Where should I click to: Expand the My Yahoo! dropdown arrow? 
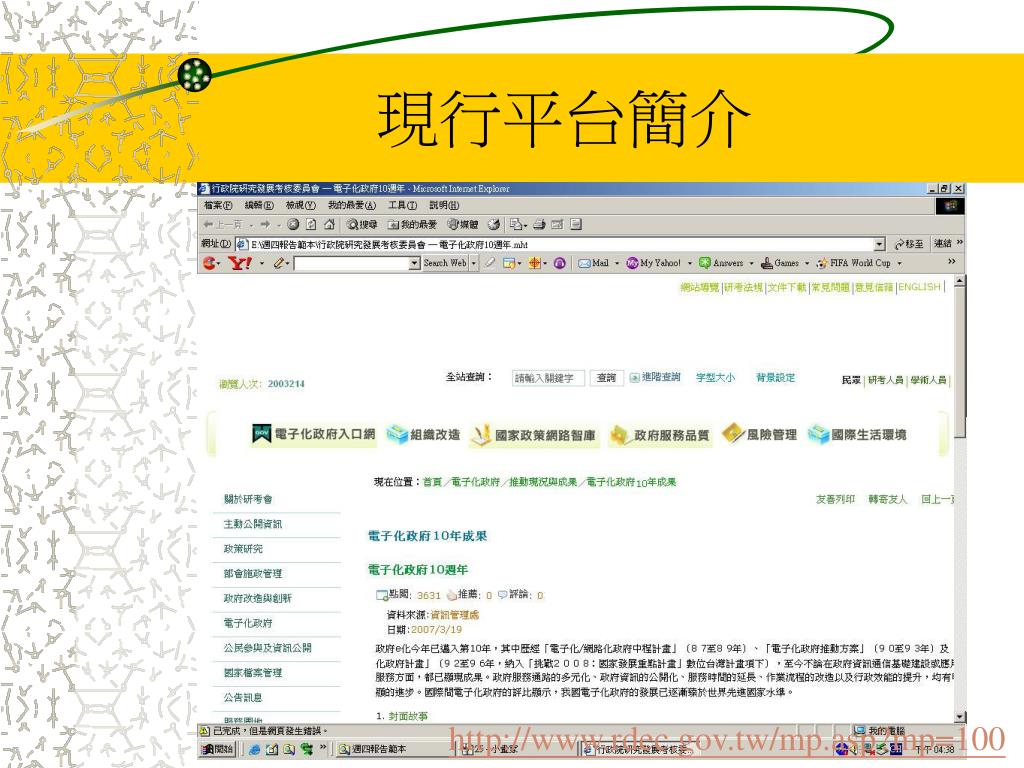(689, 263)
